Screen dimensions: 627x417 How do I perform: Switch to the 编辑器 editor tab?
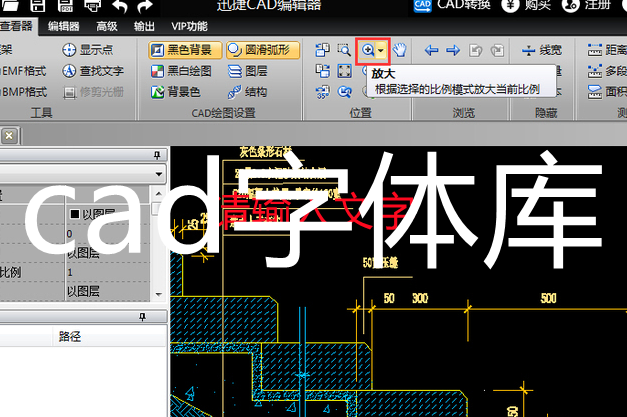[x=63, y=26]
